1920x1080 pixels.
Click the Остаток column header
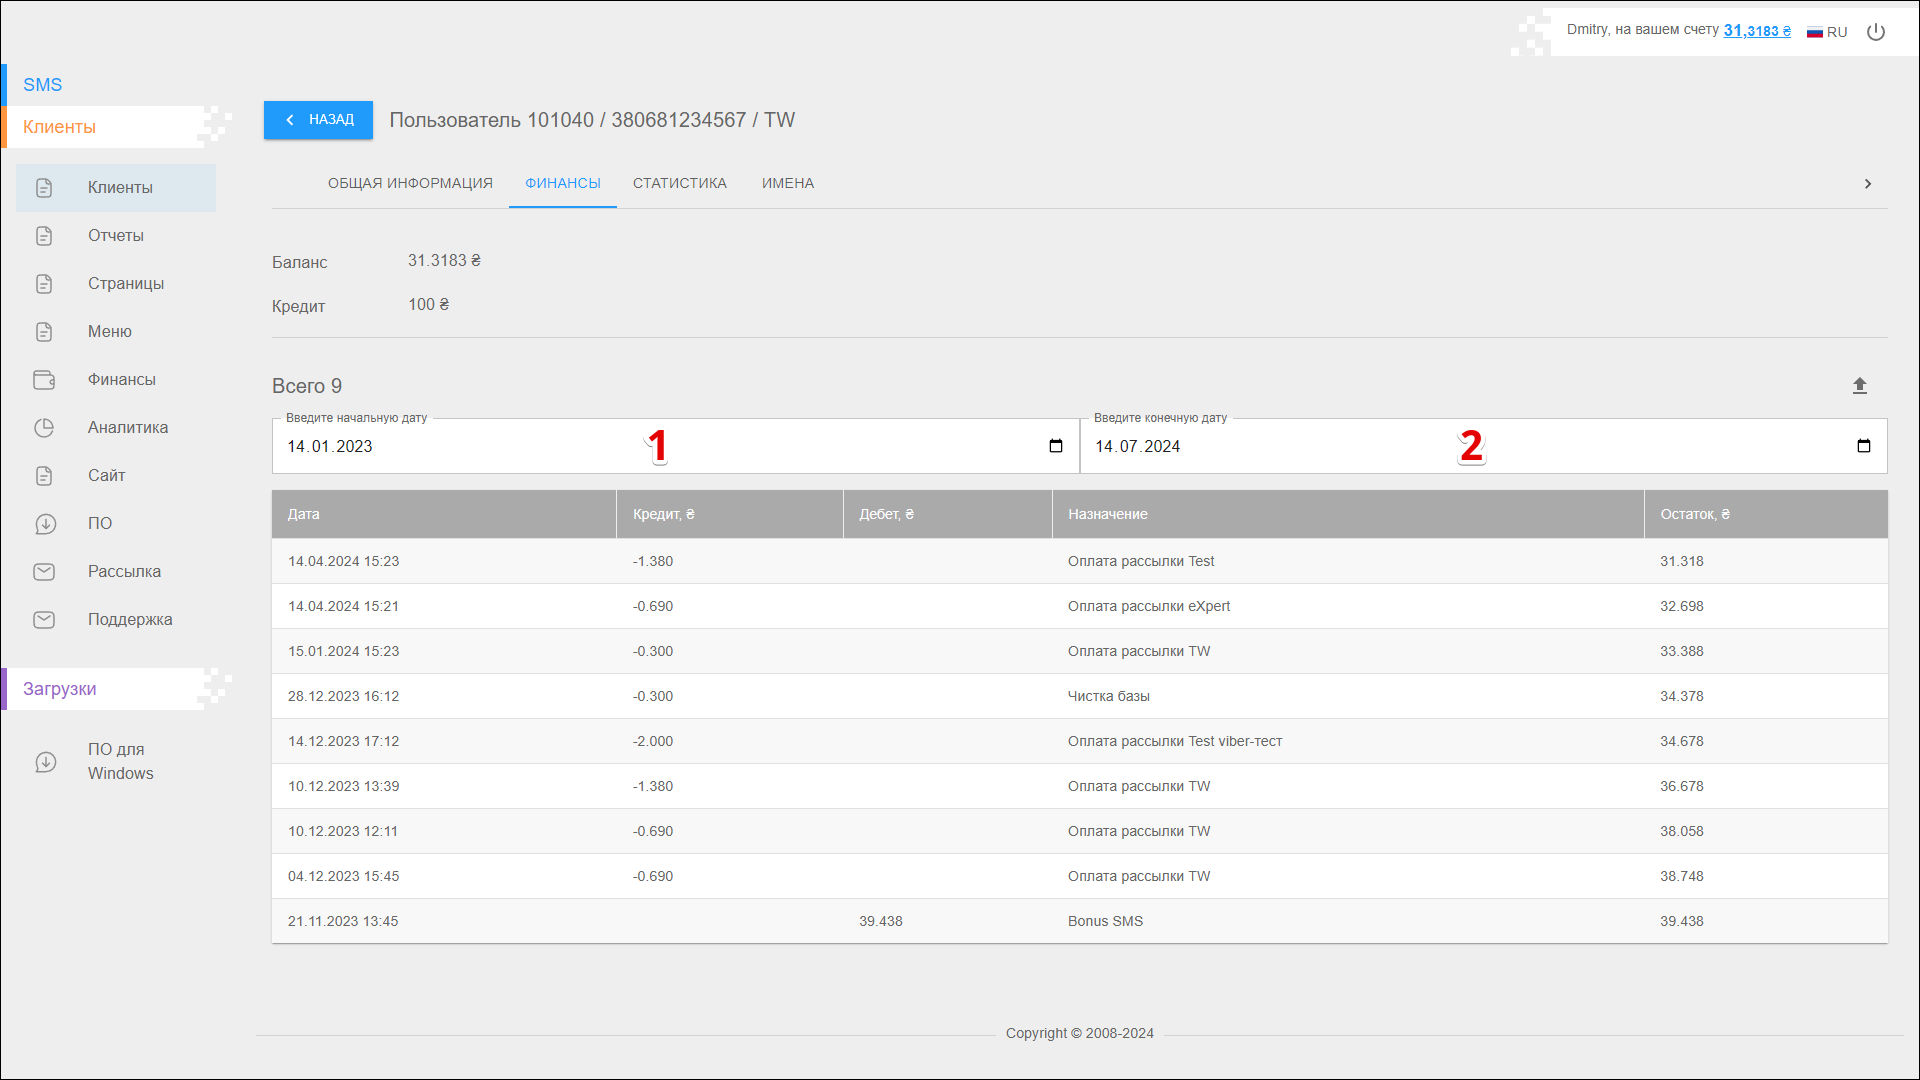point(1694,515)
